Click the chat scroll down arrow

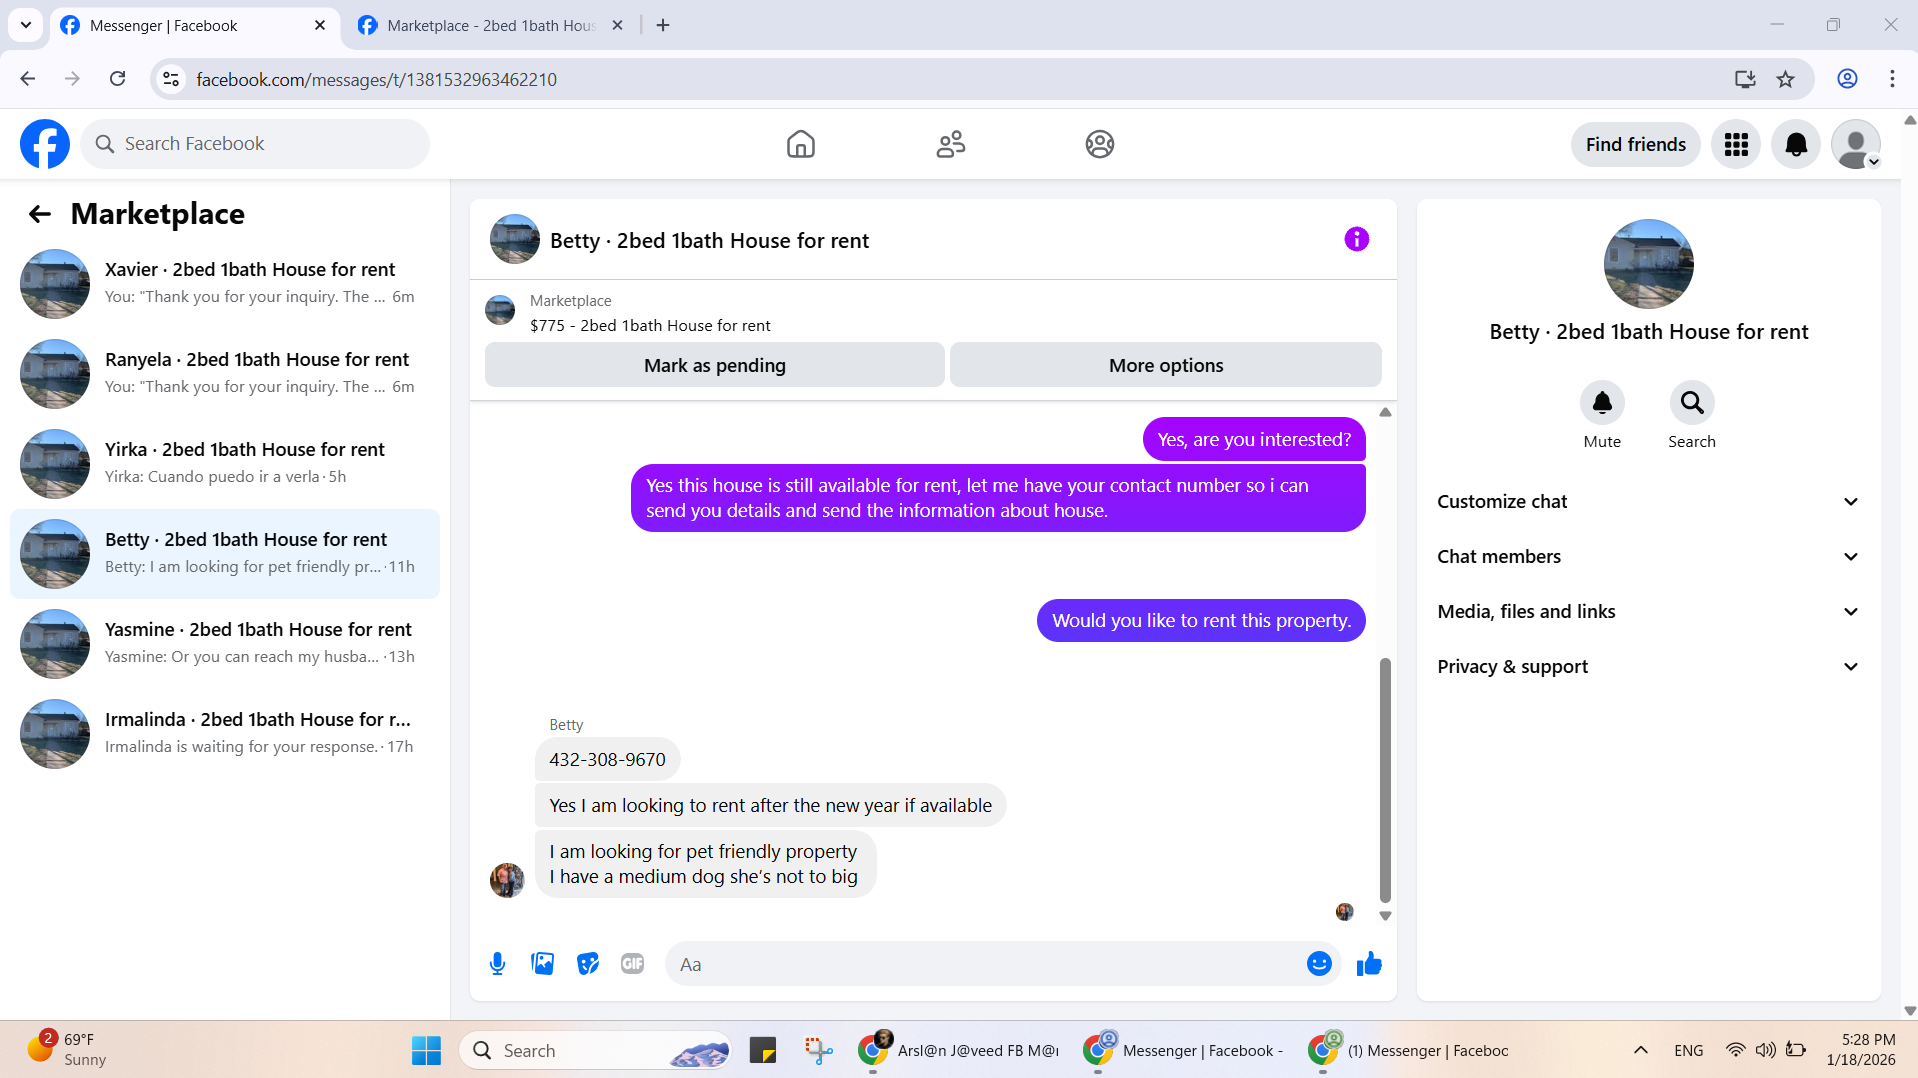click(1385, 916)
